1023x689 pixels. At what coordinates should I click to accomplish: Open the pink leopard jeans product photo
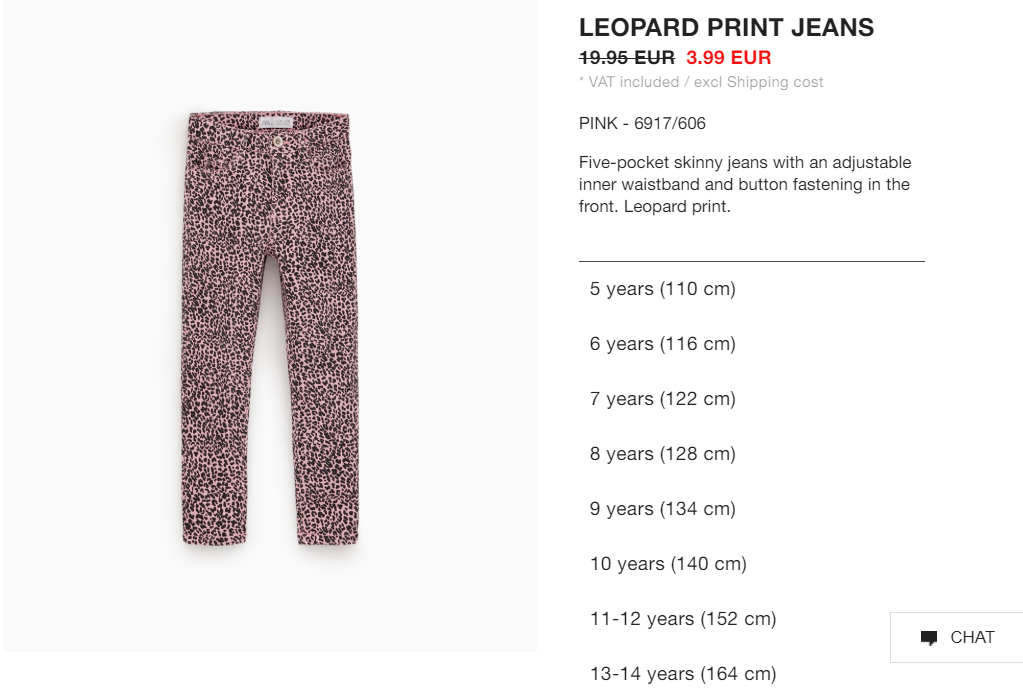pyautogui.click(x=270, y=326)
